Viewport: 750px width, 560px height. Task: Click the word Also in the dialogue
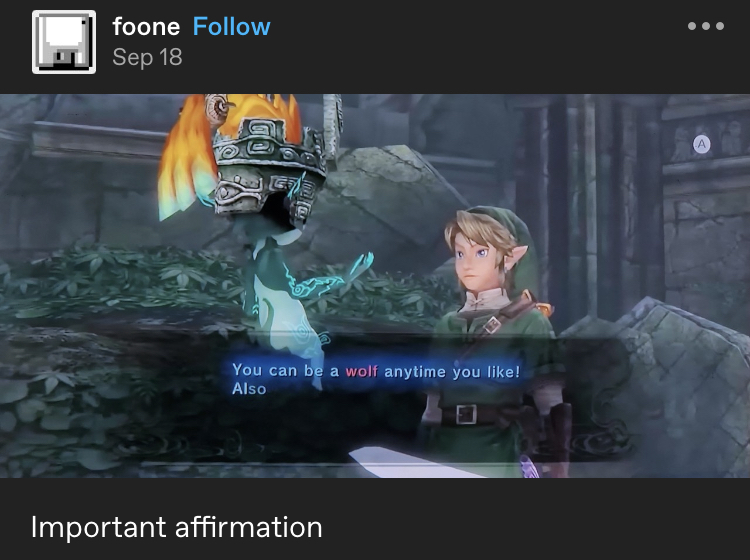click(249, 389)
